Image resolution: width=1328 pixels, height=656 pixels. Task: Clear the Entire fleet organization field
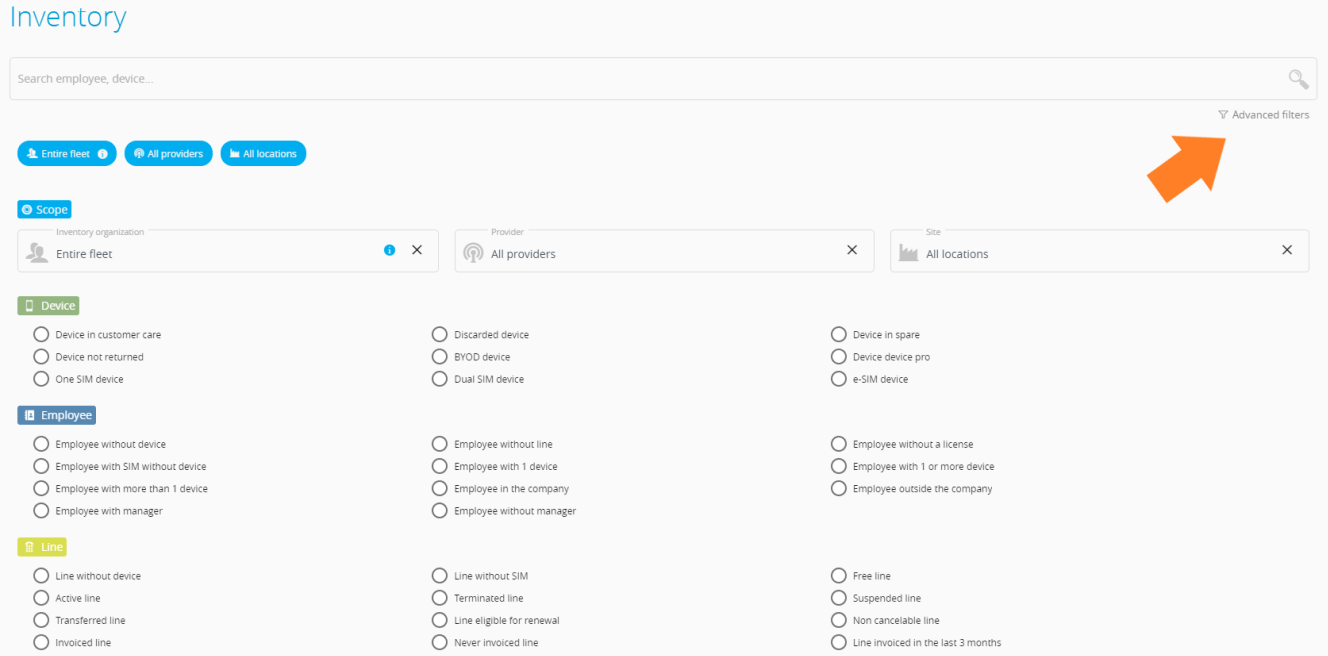click(417, 250)
